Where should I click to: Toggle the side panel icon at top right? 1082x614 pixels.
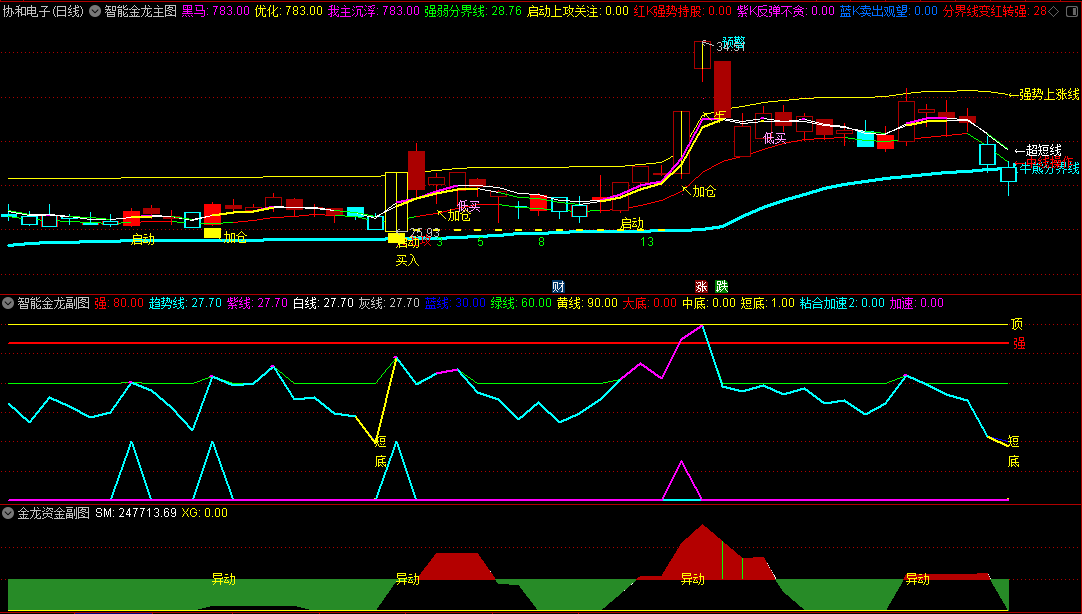pyautogui.click(x=1072, y=11)
